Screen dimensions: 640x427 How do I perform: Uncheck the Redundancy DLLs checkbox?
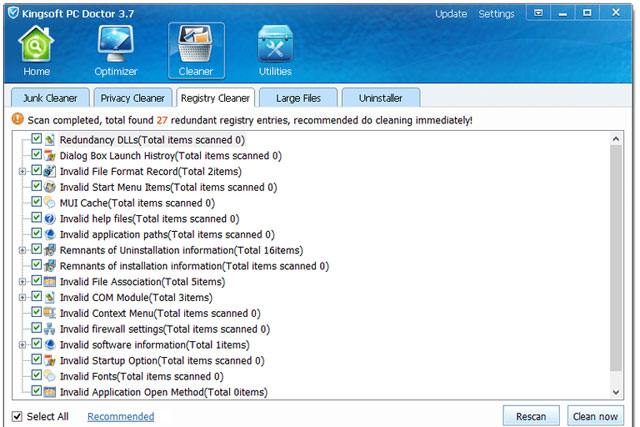[36, 139]
